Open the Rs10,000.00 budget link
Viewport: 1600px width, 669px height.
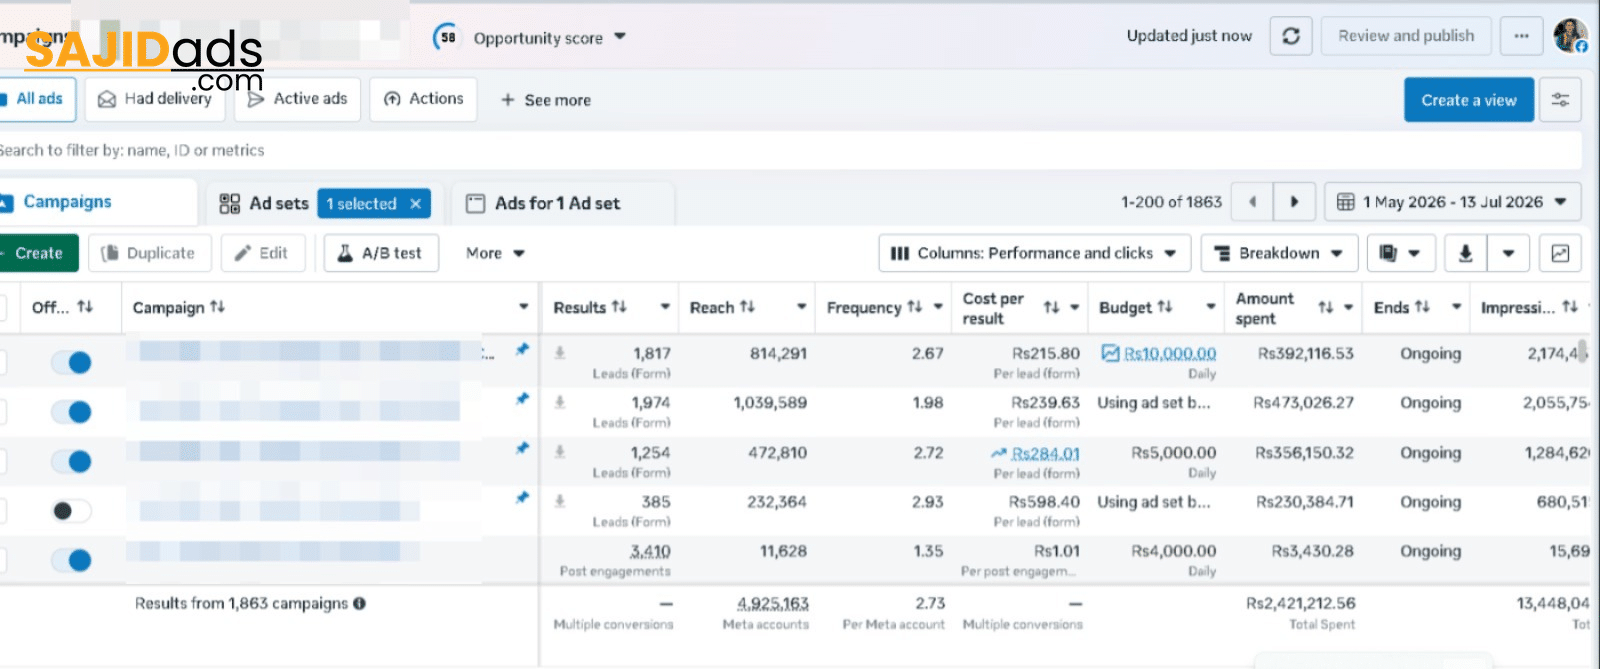tap(1170, 354)
